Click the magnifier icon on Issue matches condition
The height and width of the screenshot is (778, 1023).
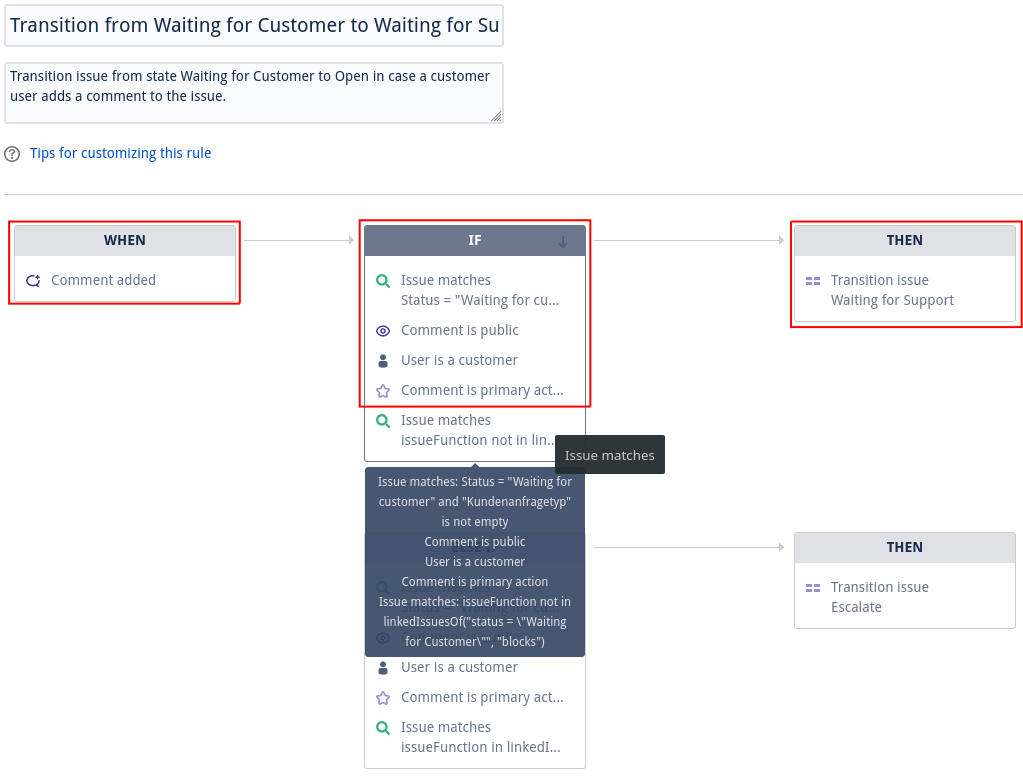pos(382,280)
